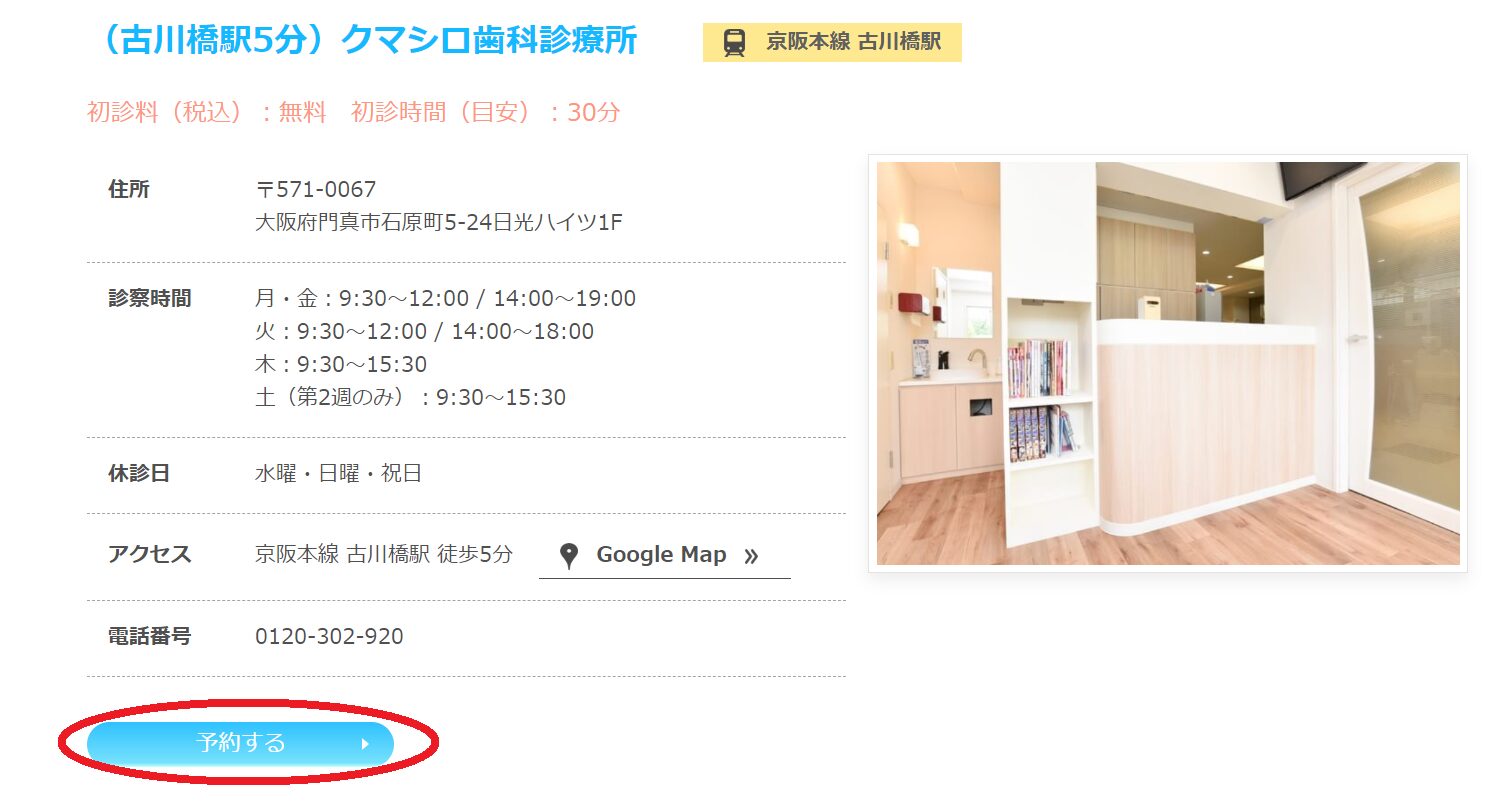
Task: Click the 電話番号 label
Action: [149, 635]
